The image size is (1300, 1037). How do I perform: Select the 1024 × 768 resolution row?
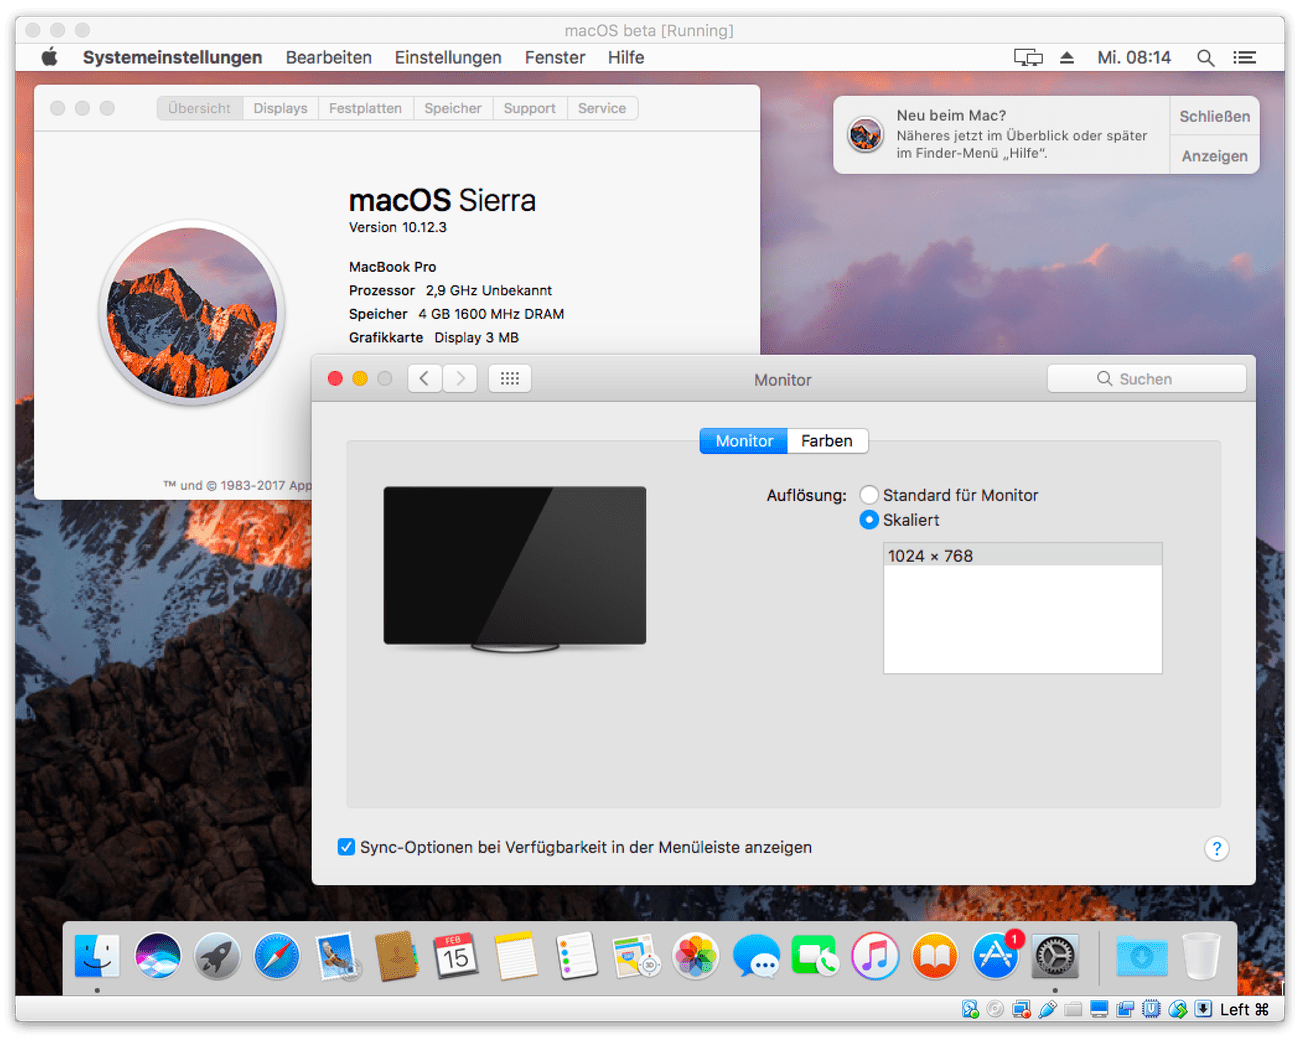point(1022,556)
